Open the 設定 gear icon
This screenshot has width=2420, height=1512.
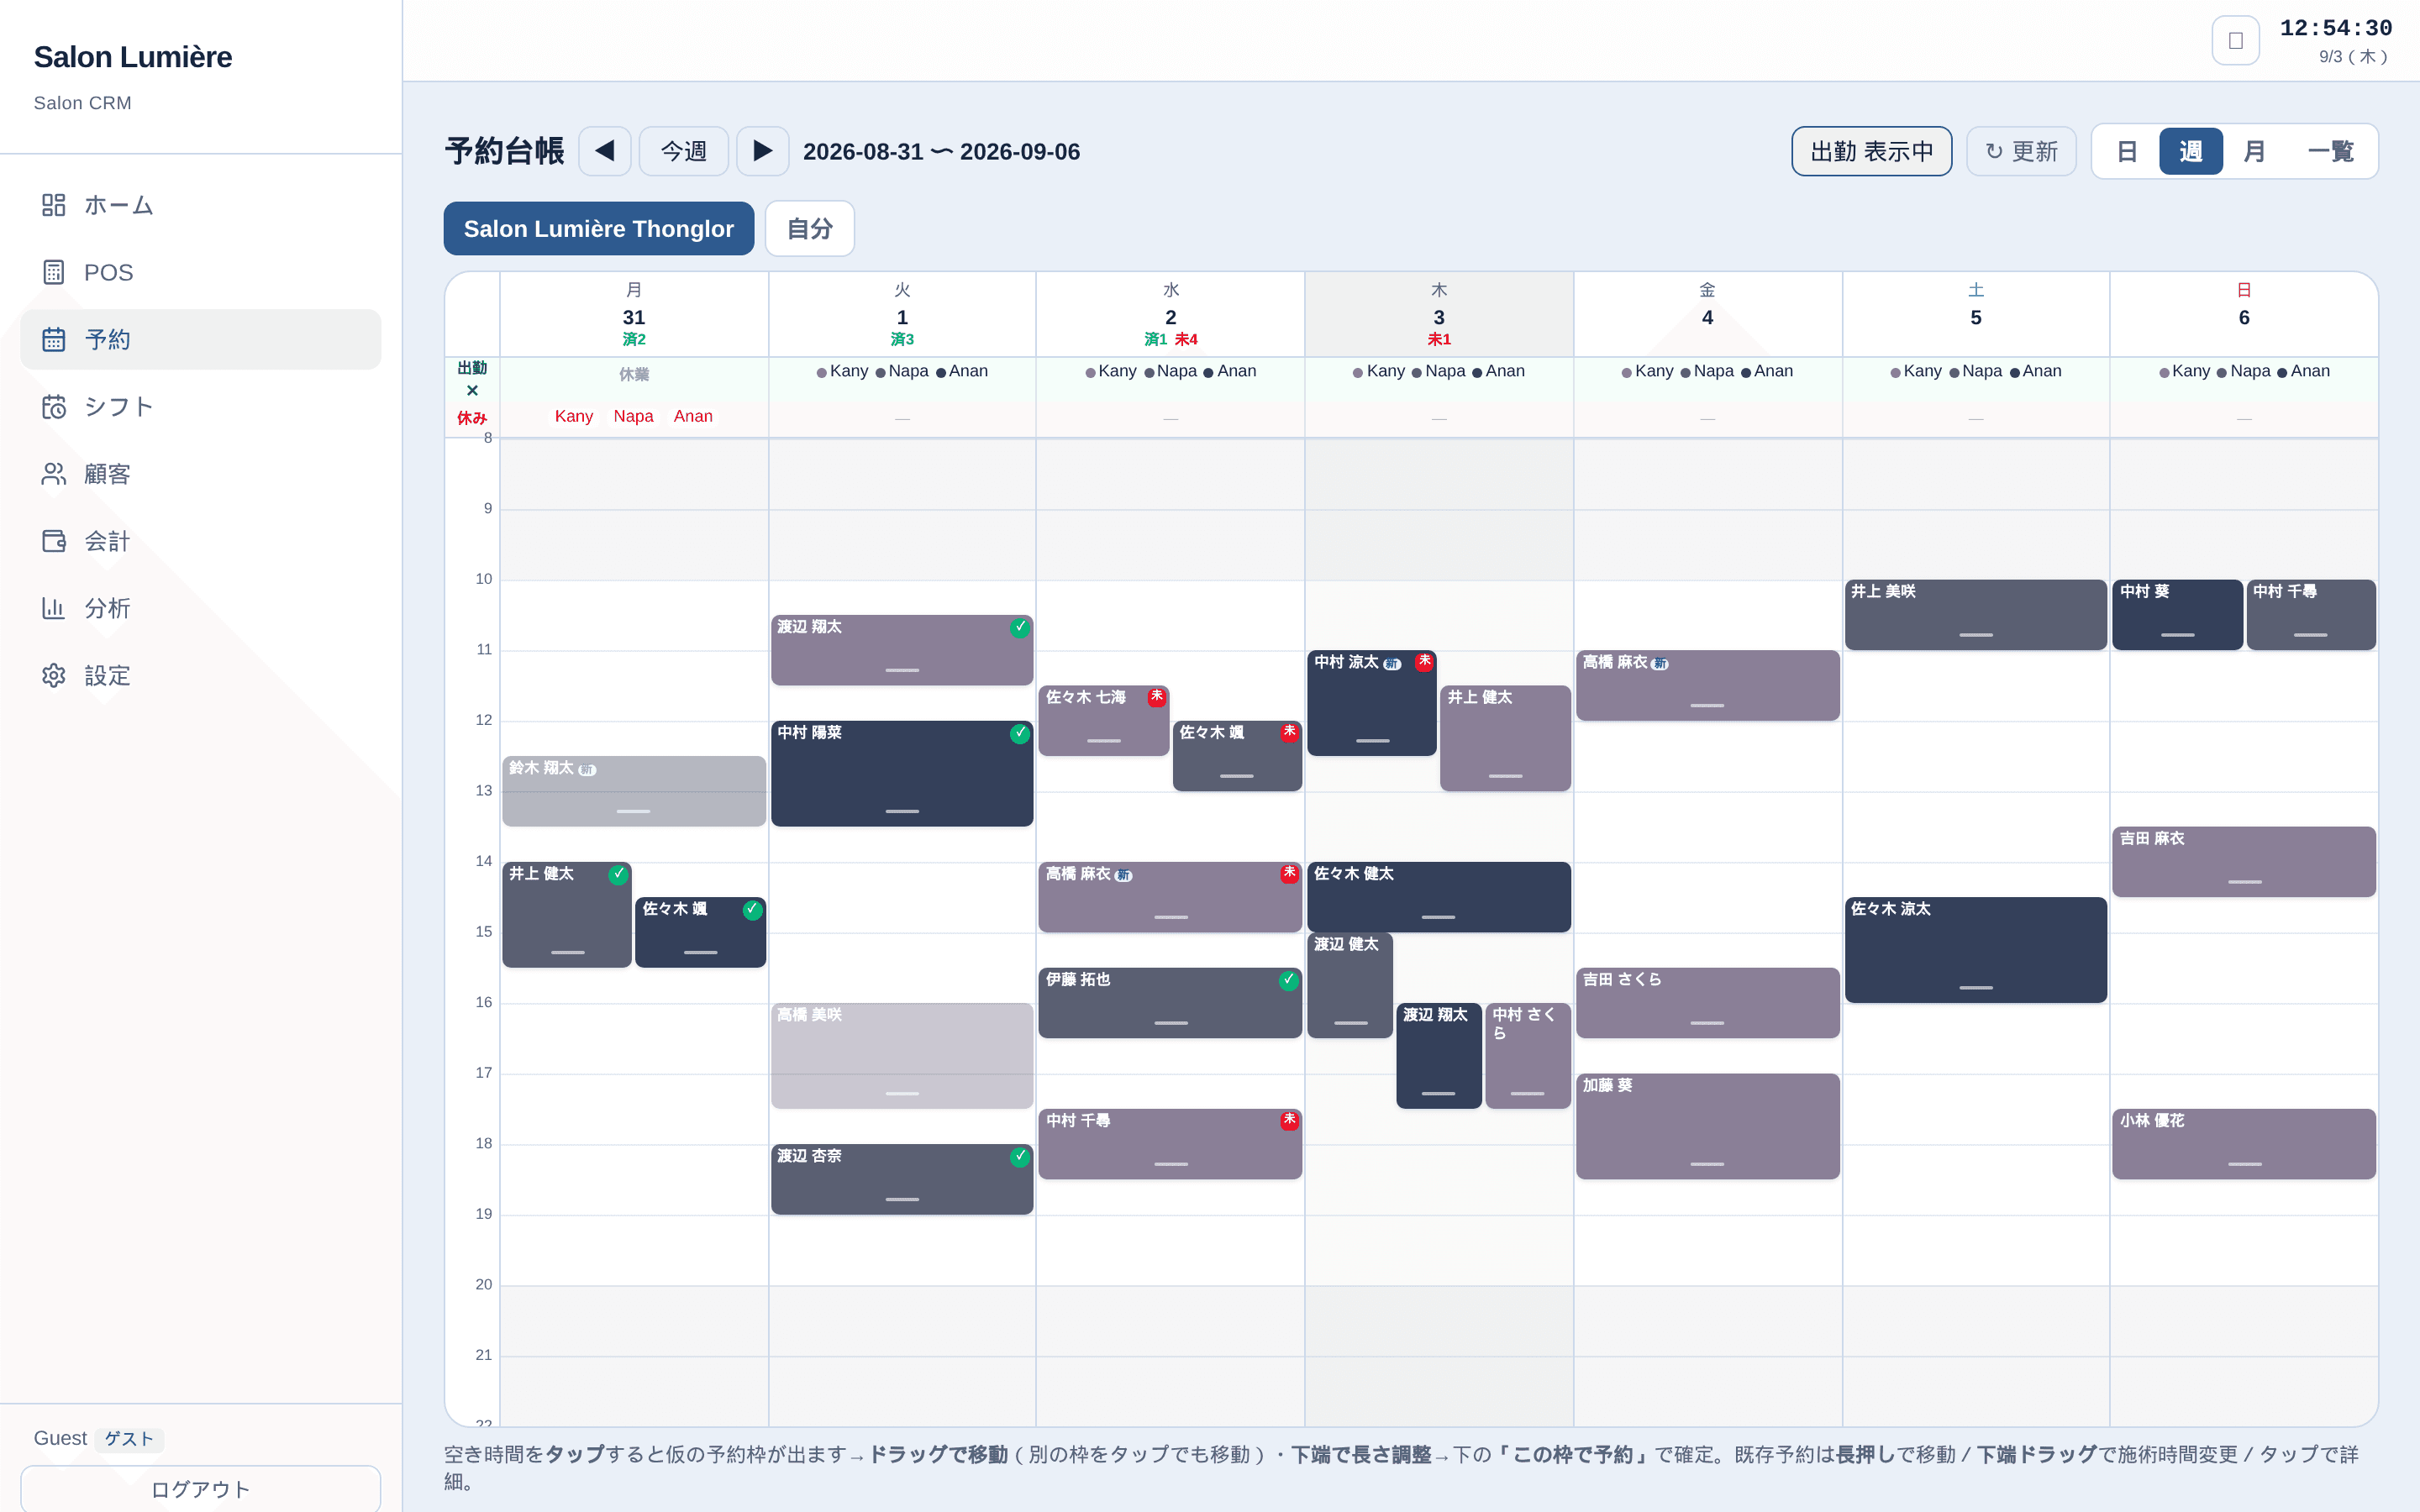point(54,676)
